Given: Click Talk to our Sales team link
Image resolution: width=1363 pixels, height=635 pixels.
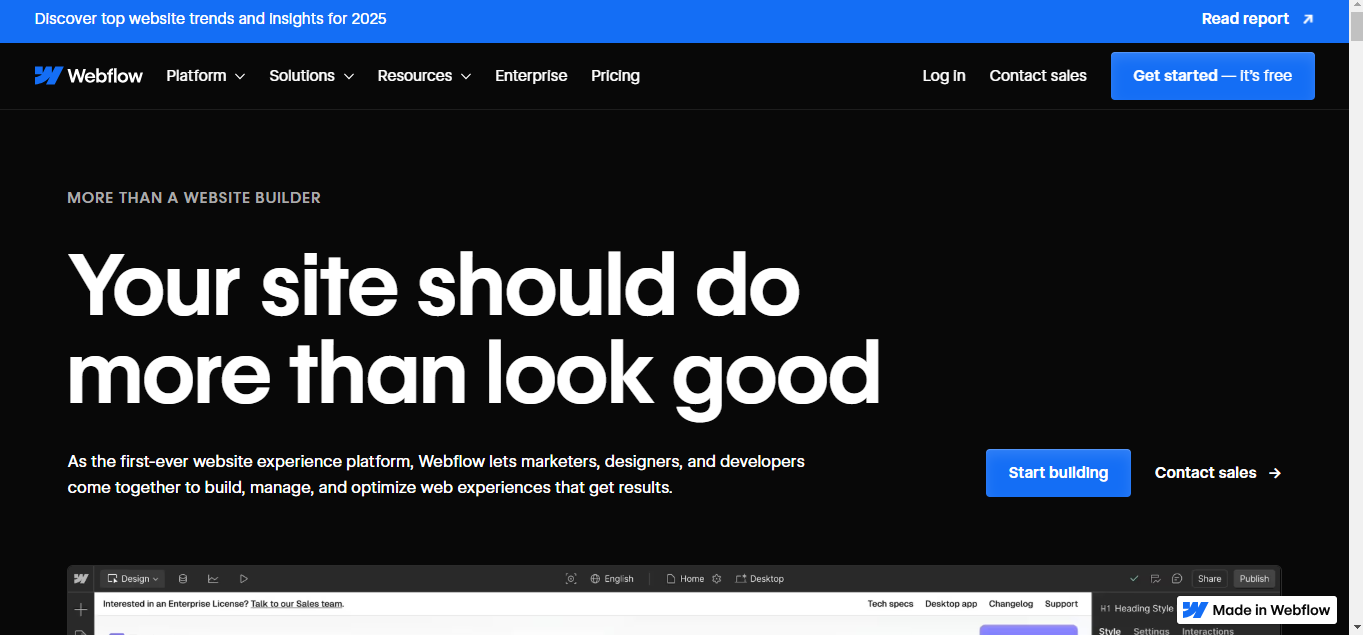Looking at the screenshot, I should pos(297,604).
